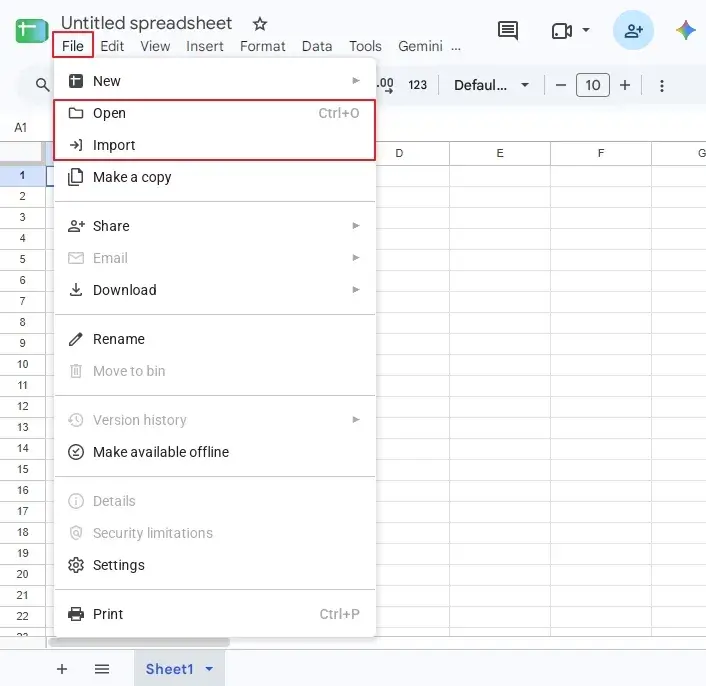Click the Untitled spreadsheet title
The height and width of the screenshot is (686, 706).
[x=146, y=23]
